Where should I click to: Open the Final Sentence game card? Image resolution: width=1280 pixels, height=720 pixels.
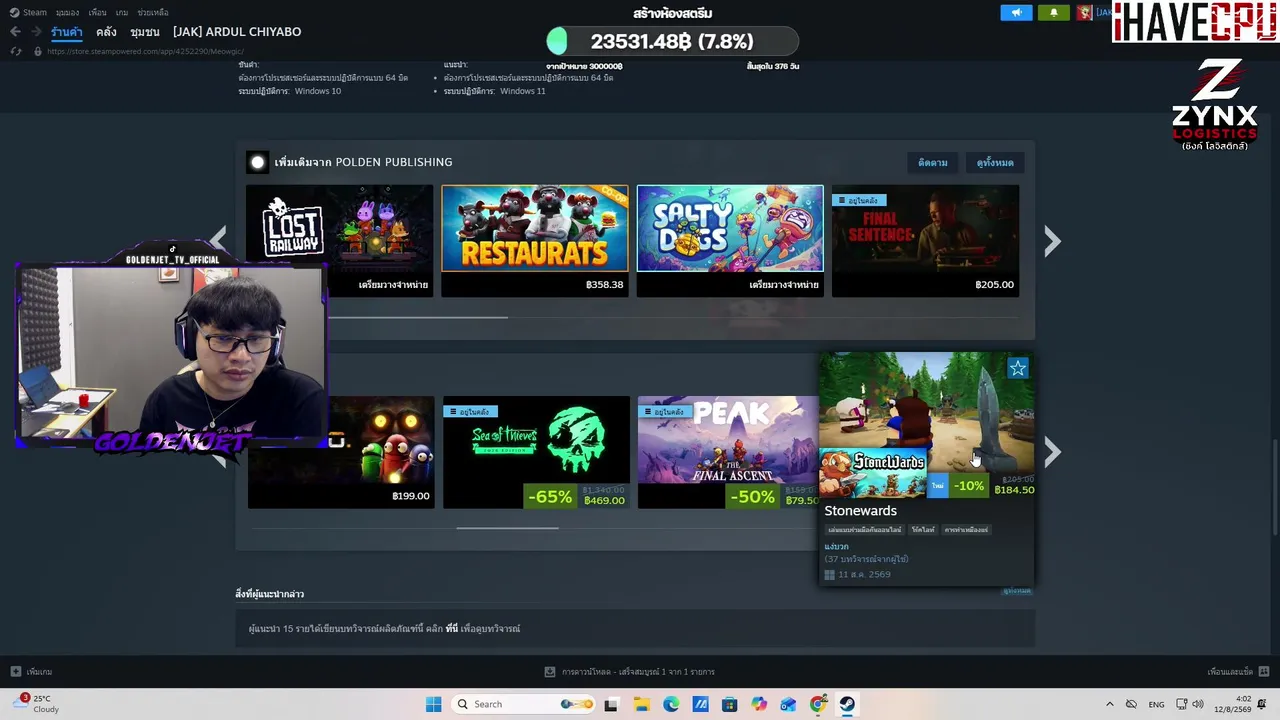(925, 241)
